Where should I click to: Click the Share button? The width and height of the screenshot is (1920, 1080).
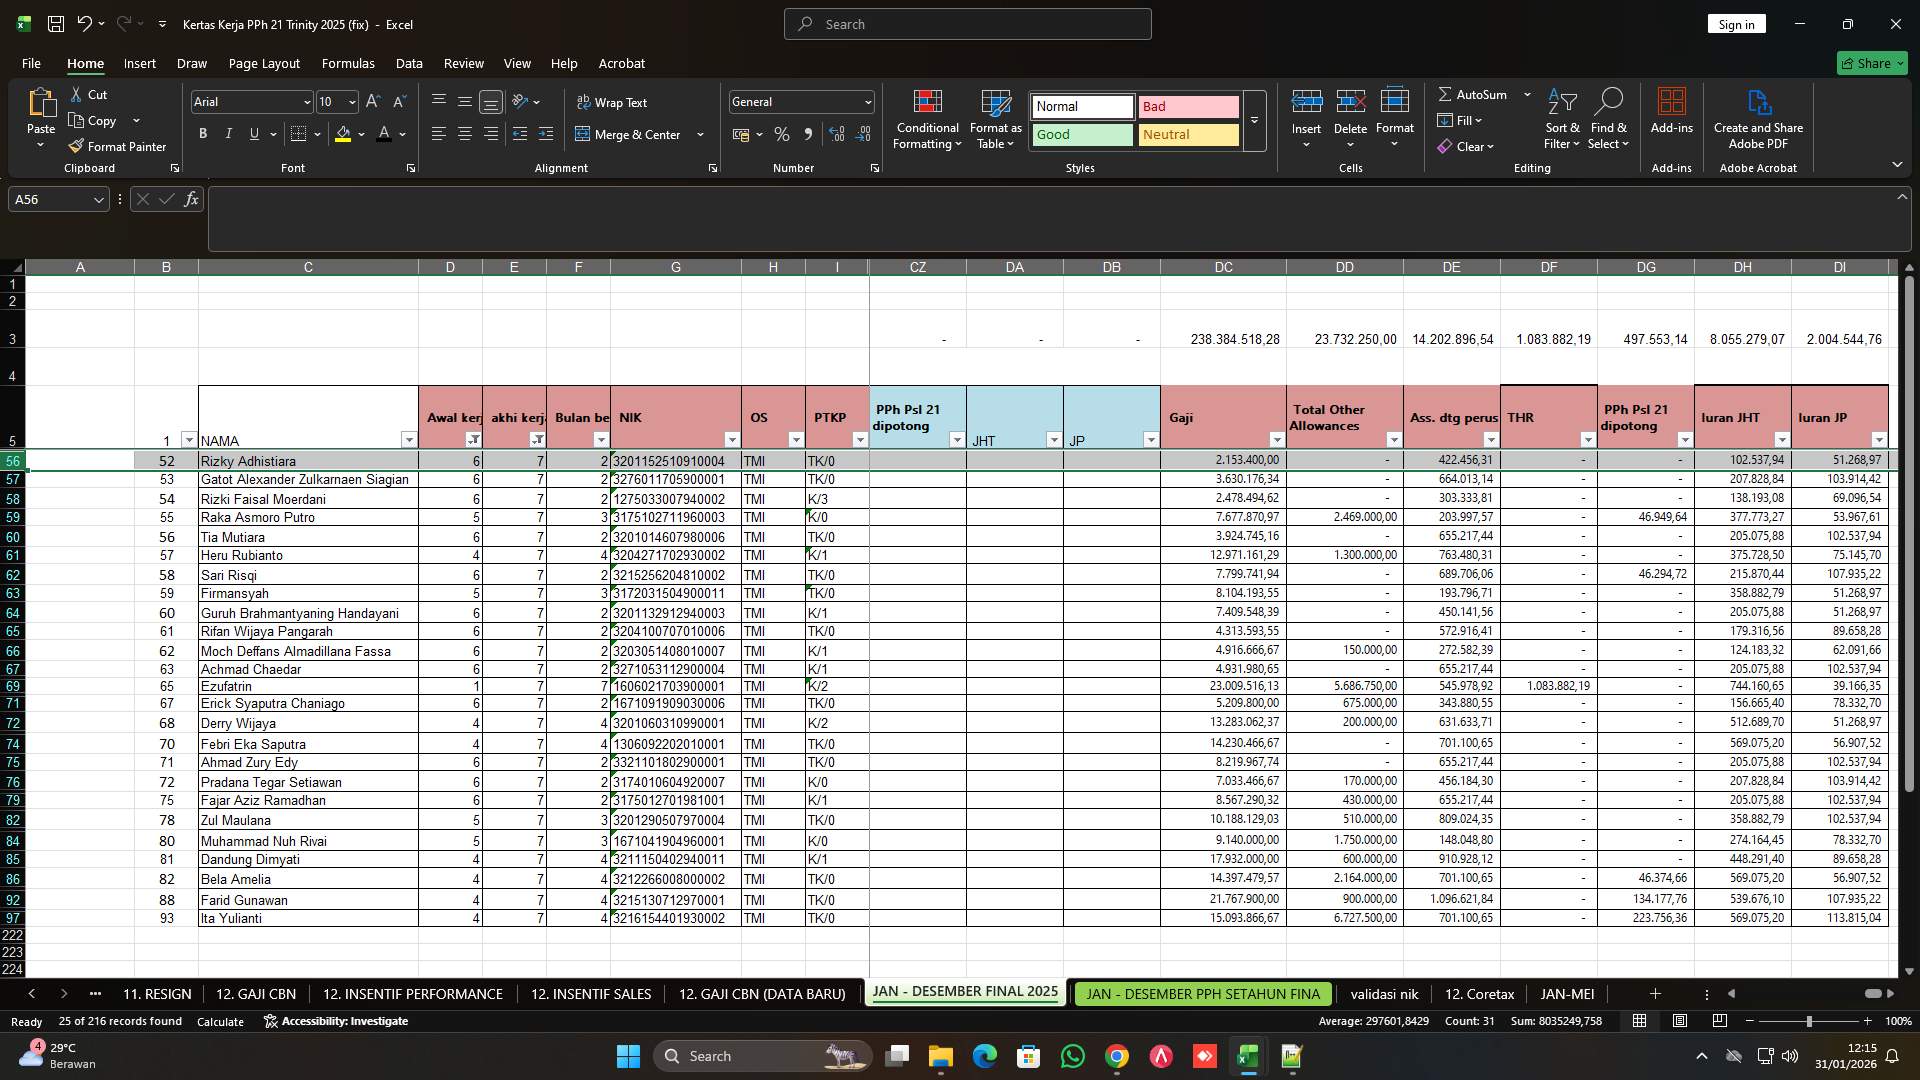pyautogui.click(x=1871, y=63)
